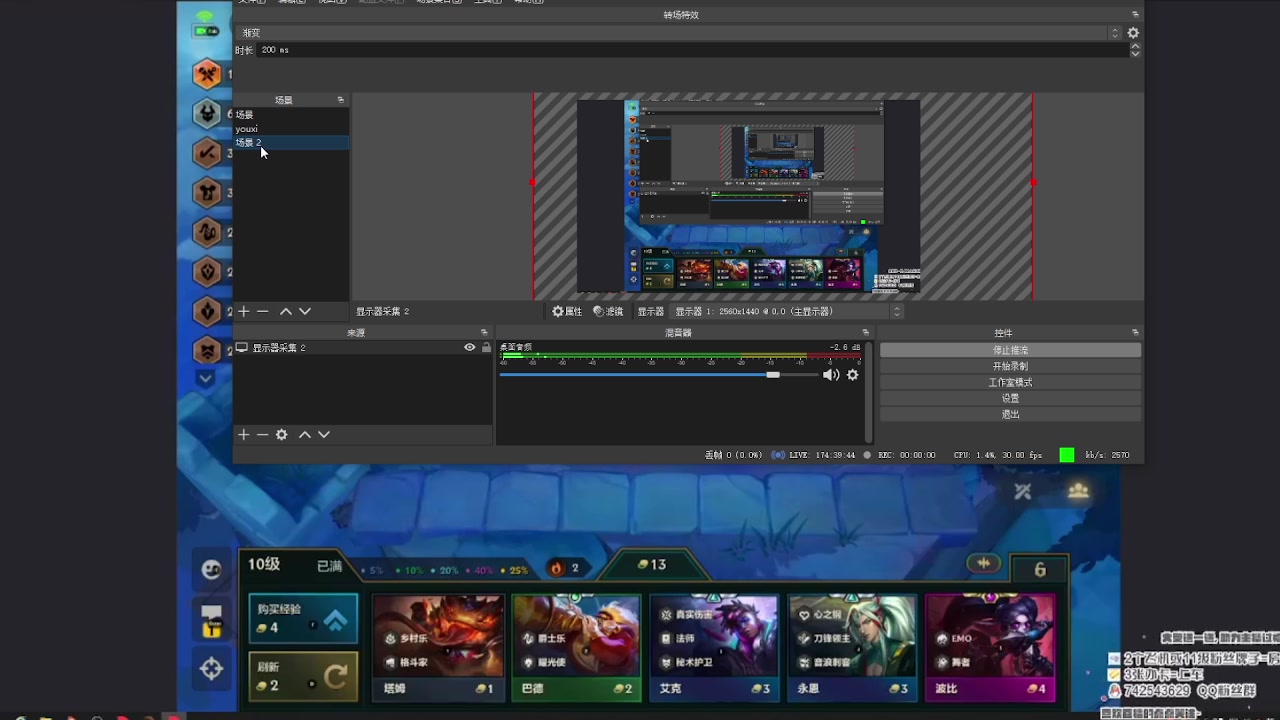Mute desktop audio speaker icon
Viewport: 1280px width, 720px height.
click(x=831, y=375)
